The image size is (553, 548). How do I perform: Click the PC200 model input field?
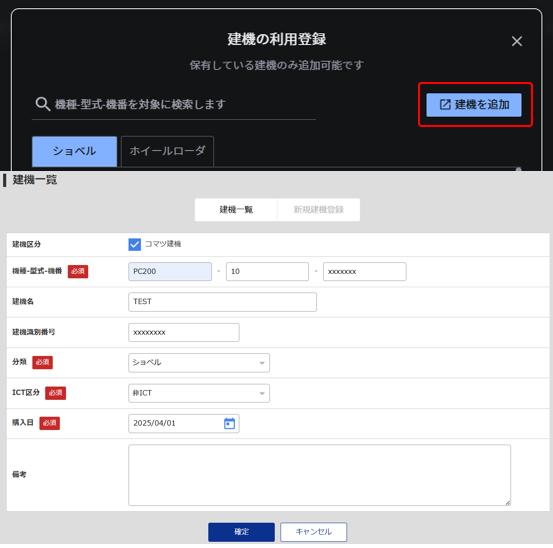[x=170, y=272]
